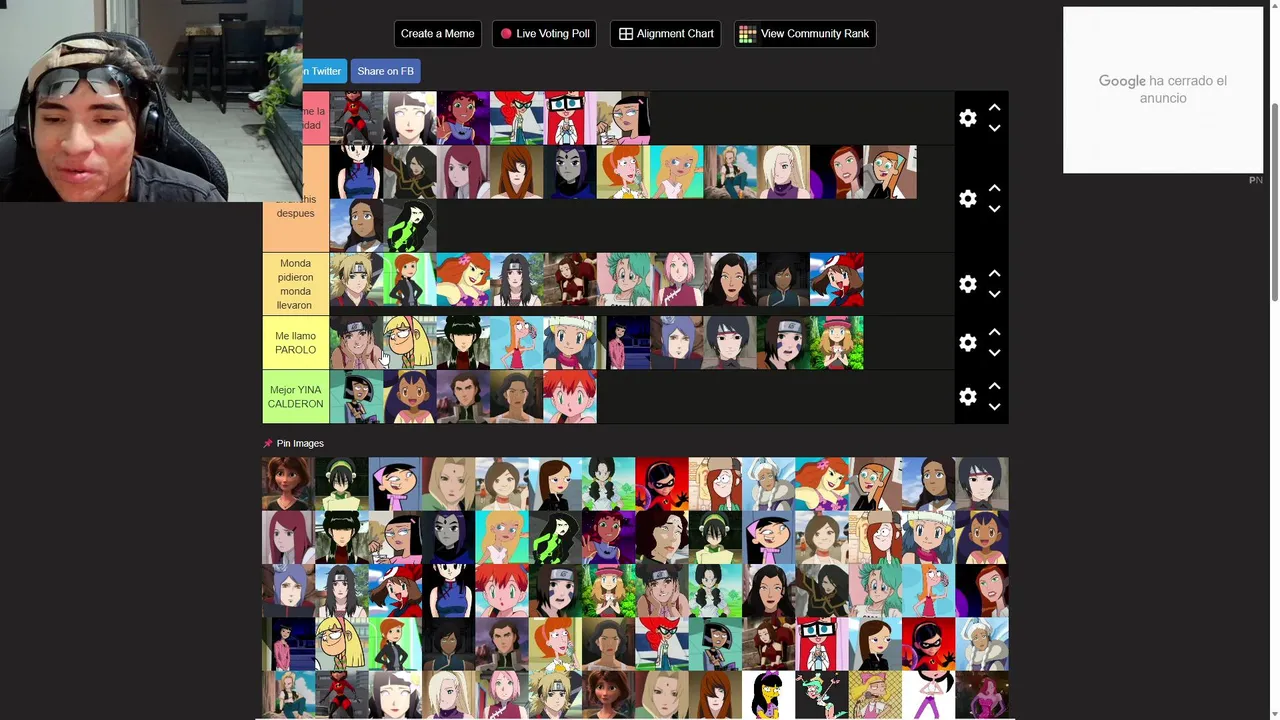
Task: Select Android 18 in the orange 'despues' tier
Action: click(x=730, y=172)
